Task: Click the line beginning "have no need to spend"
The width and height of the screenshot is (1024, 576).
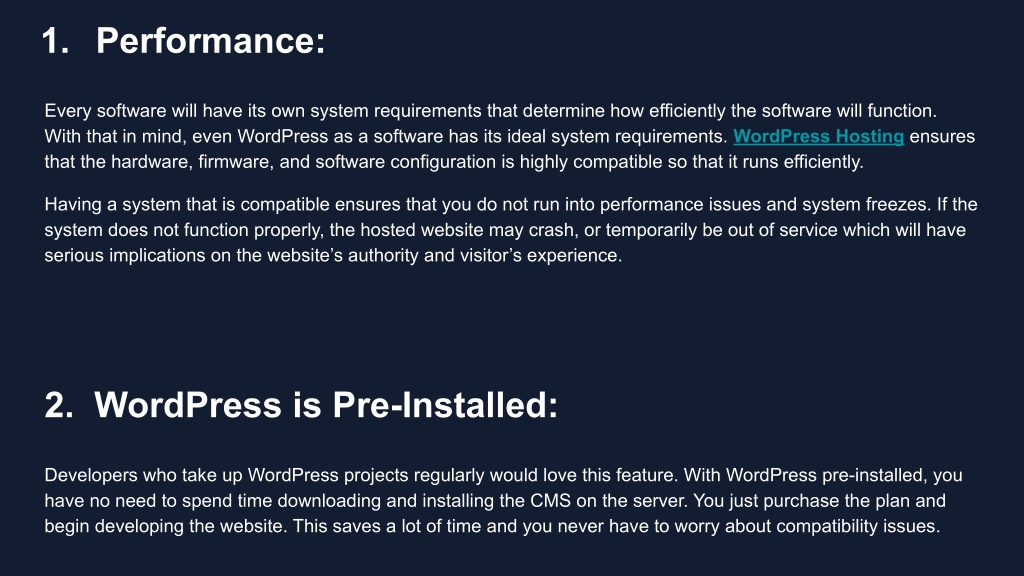Action: pyautogui.click(x=495, y=501)
